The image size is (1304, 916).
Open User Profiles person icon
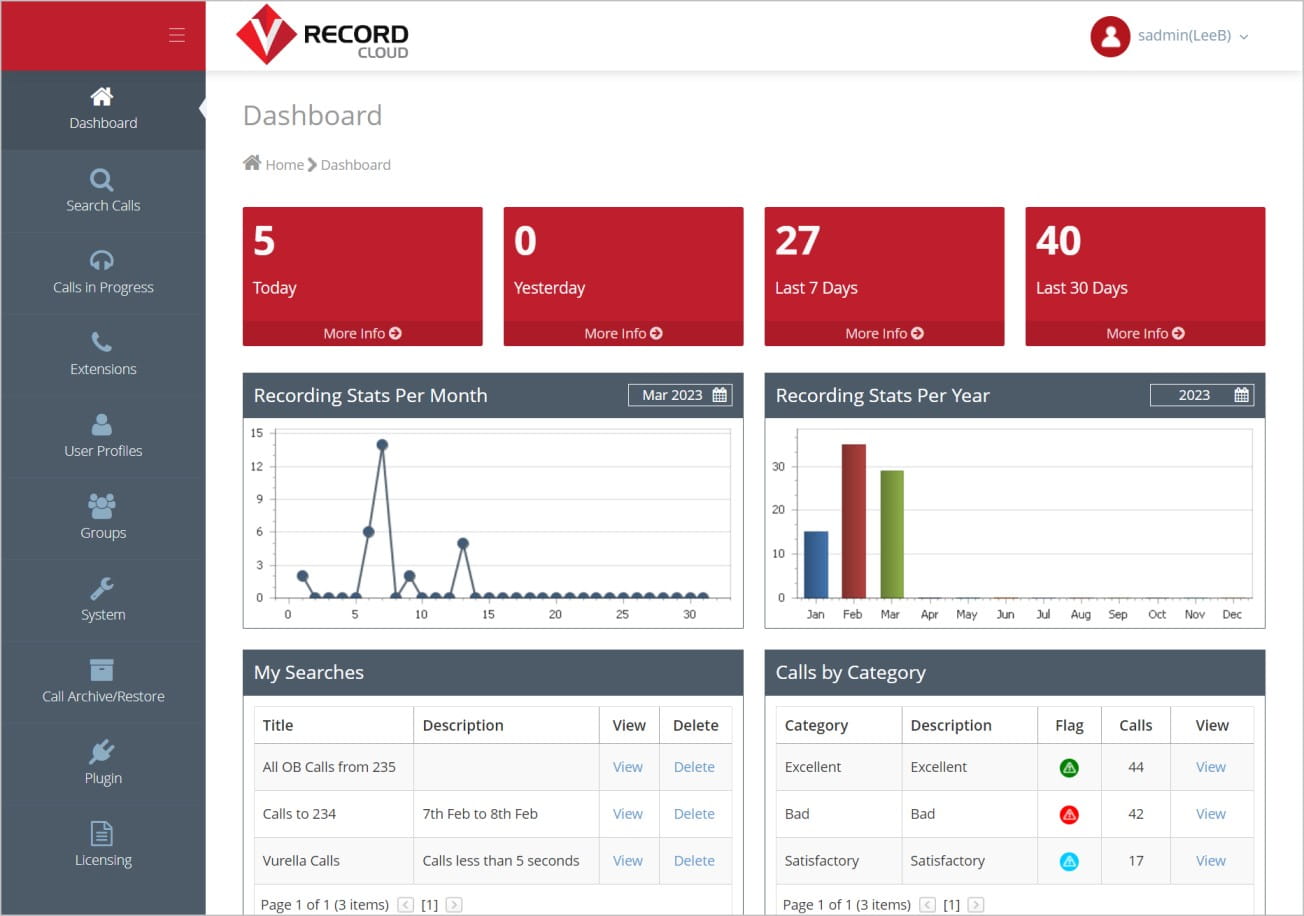[102, 425]
